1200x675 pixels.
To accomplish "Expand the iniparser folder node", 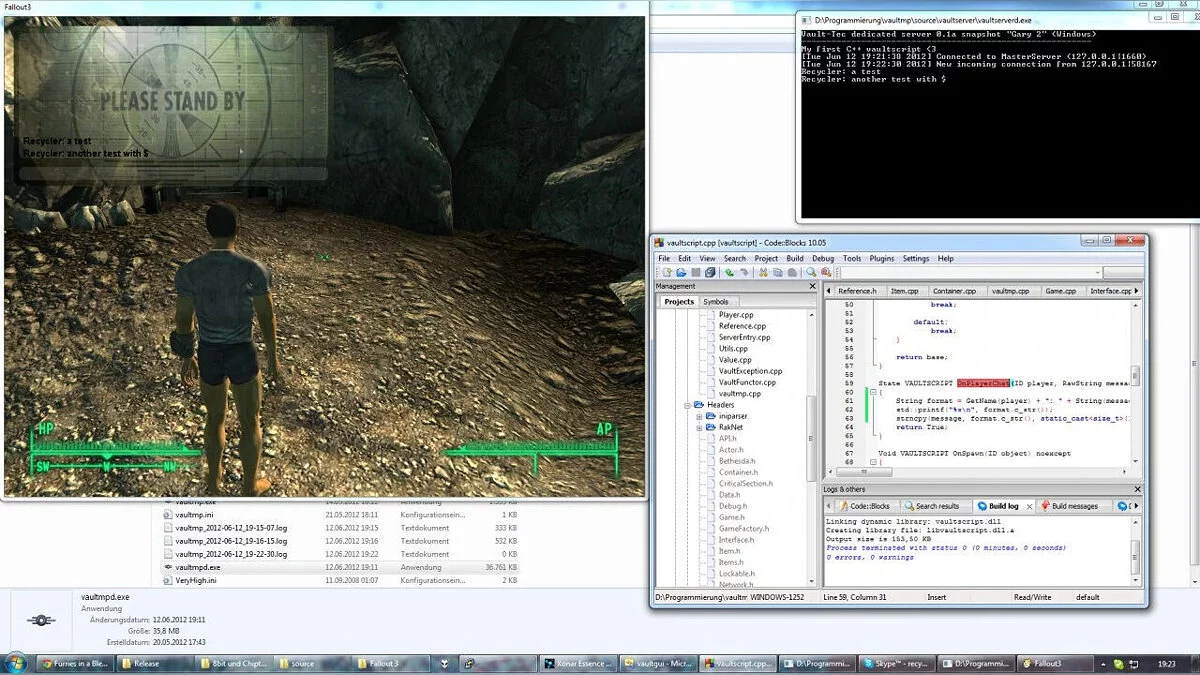I will (700, 416).
